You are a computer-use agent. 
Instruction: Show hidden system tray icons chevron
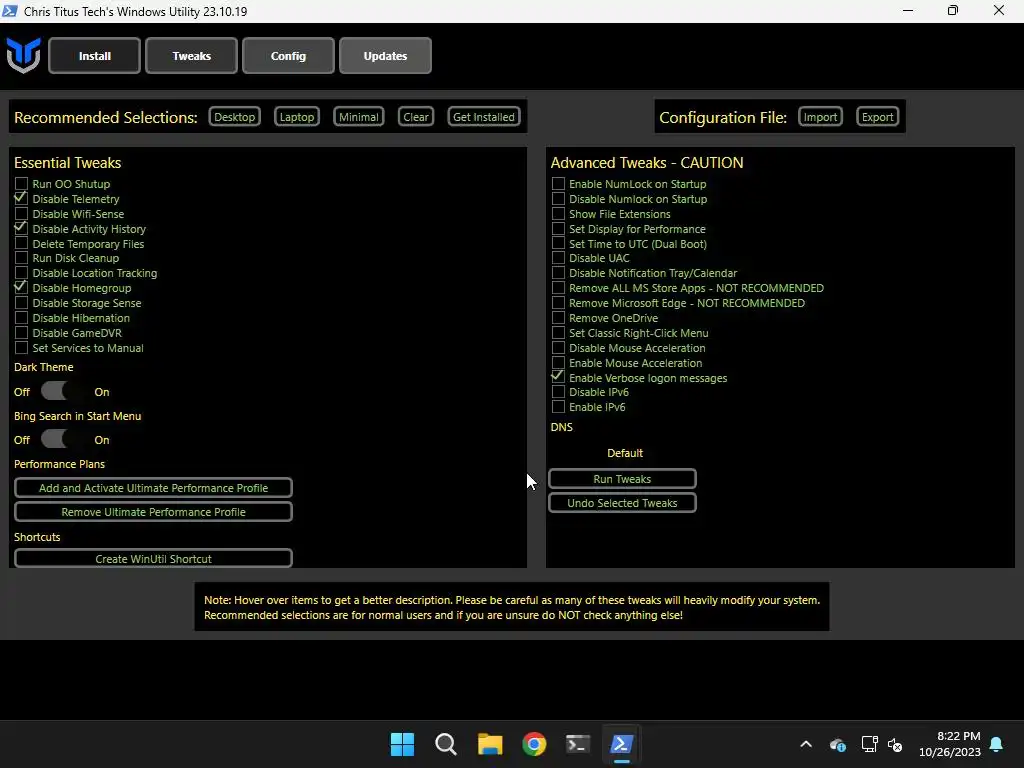pyautogui.click(x=806, y=744)
